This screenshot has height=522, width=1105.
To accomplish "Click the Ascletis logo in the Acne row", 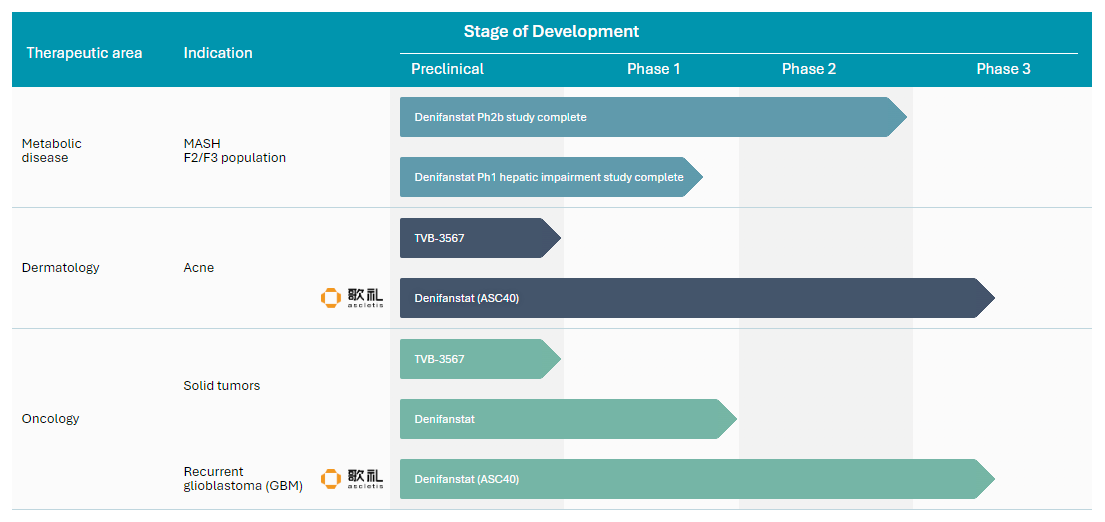I will 352,298.
